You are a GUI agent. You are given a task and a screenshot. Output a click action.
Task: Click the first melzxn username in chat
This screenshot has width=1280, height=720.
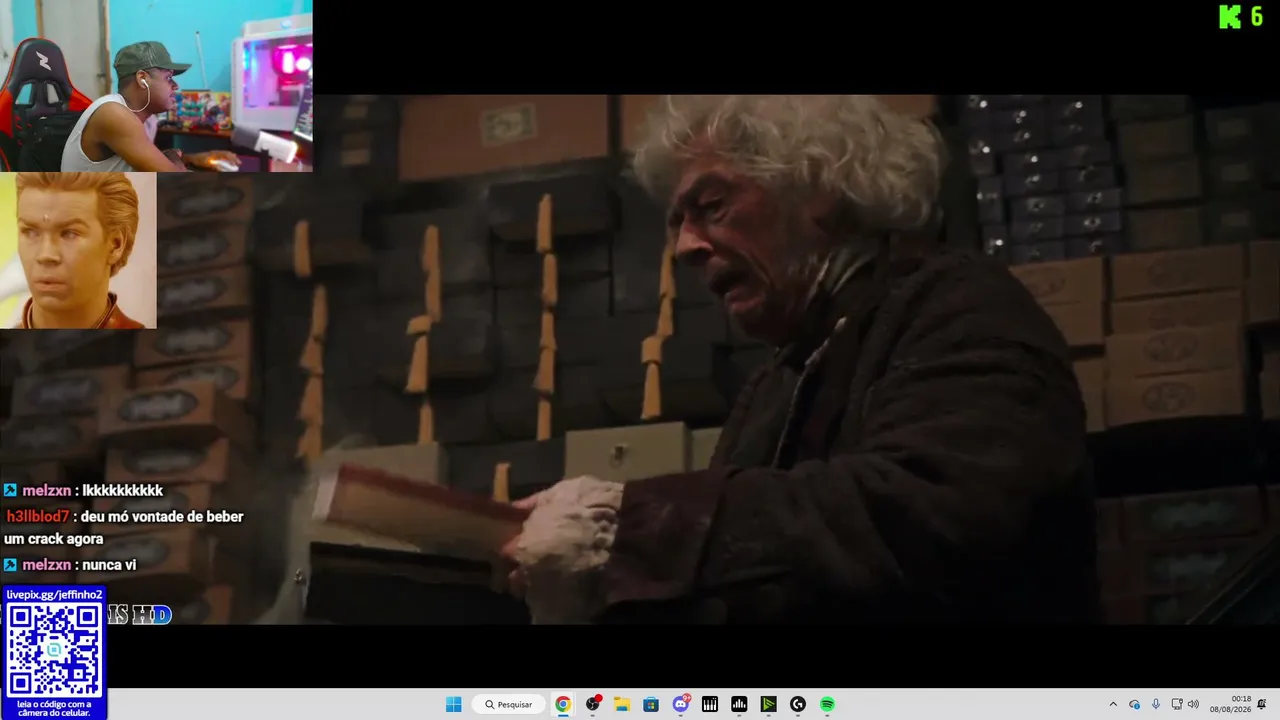pyautogui.click(x=46, y=490)
